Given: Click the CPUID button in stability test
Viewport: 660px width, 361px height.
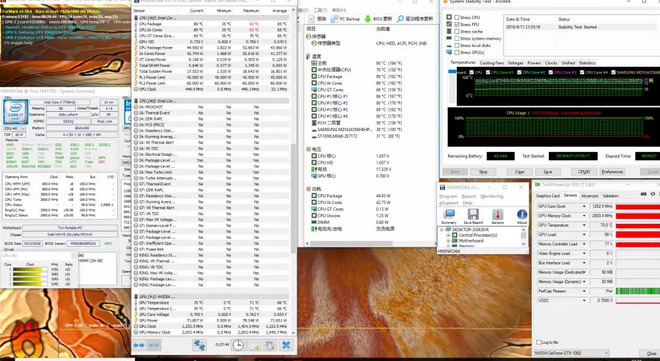Looking at the screenshot, I should (584, 172).
